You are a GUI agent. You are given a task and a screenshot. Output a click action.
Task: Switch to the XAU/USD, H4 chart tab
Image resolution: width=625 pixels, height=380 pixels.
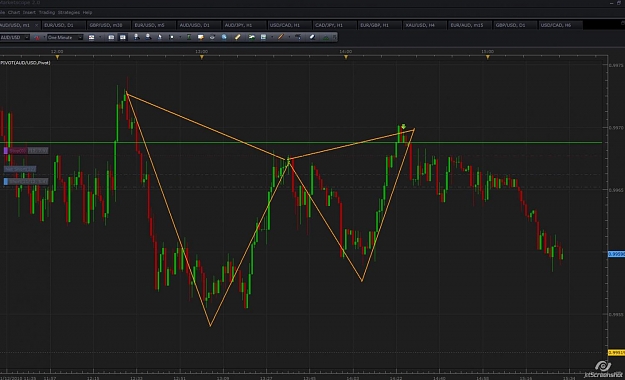(x=424, y=25)
